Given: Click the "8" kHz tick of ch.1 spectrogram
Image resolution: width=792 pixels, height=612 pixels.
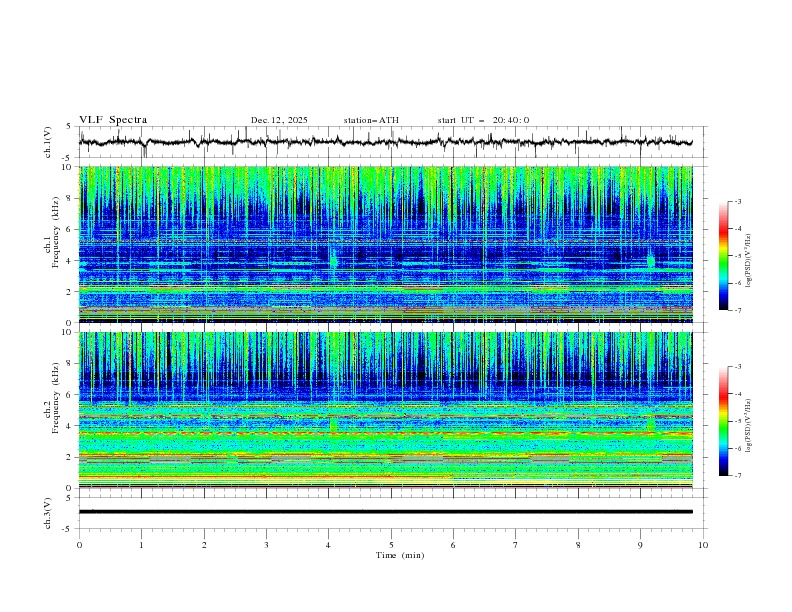Looking at the screenshot, I should 71,198.
